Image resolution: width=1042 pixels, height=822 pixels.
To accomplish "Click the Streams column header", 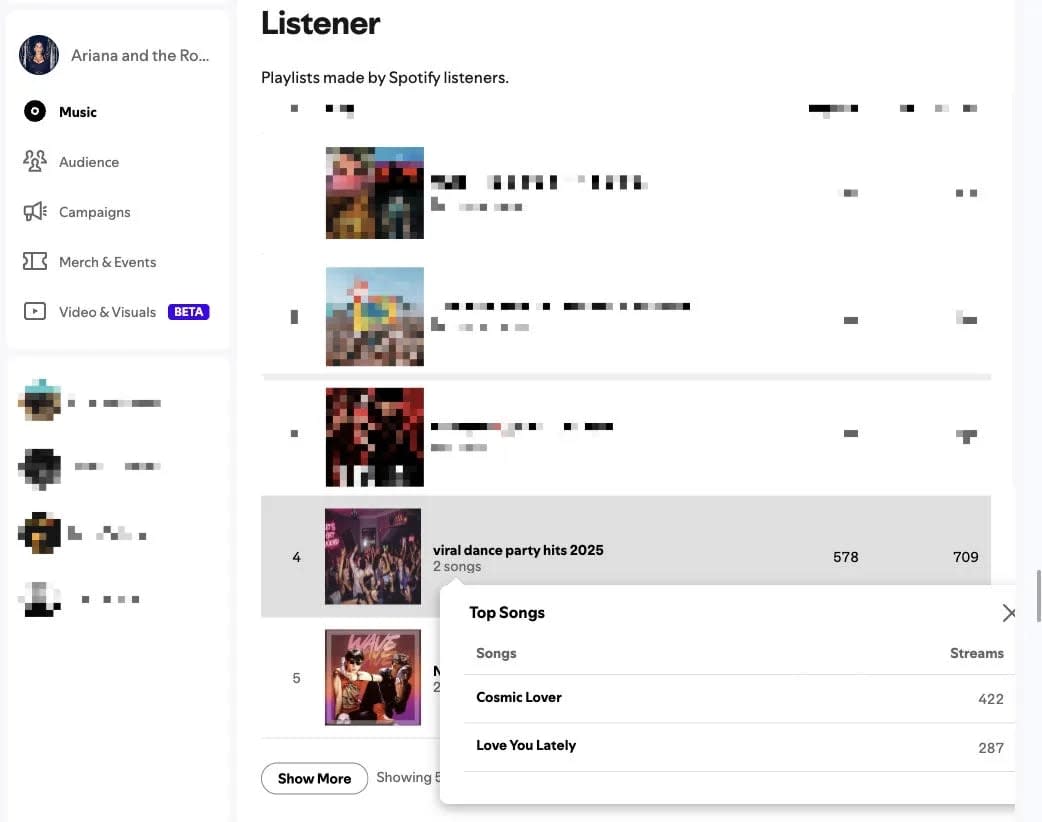I will click(x=976, y=653).
